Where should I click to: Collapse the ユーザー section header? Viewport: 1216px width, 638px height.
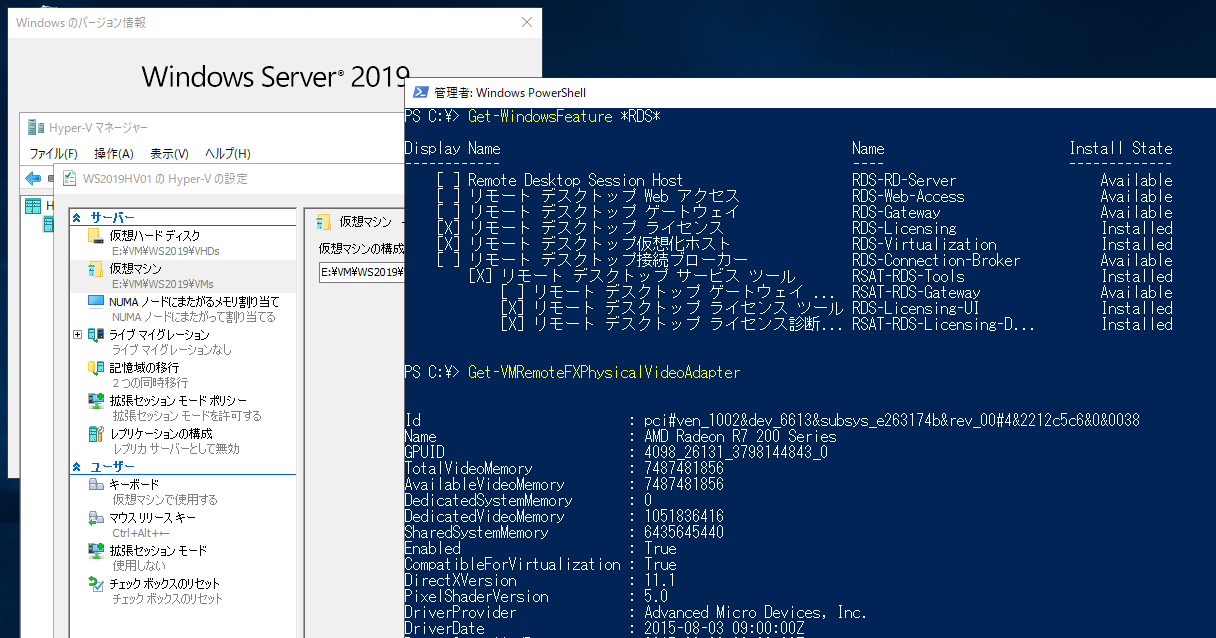pyautogui.click(x=78, y=467)
